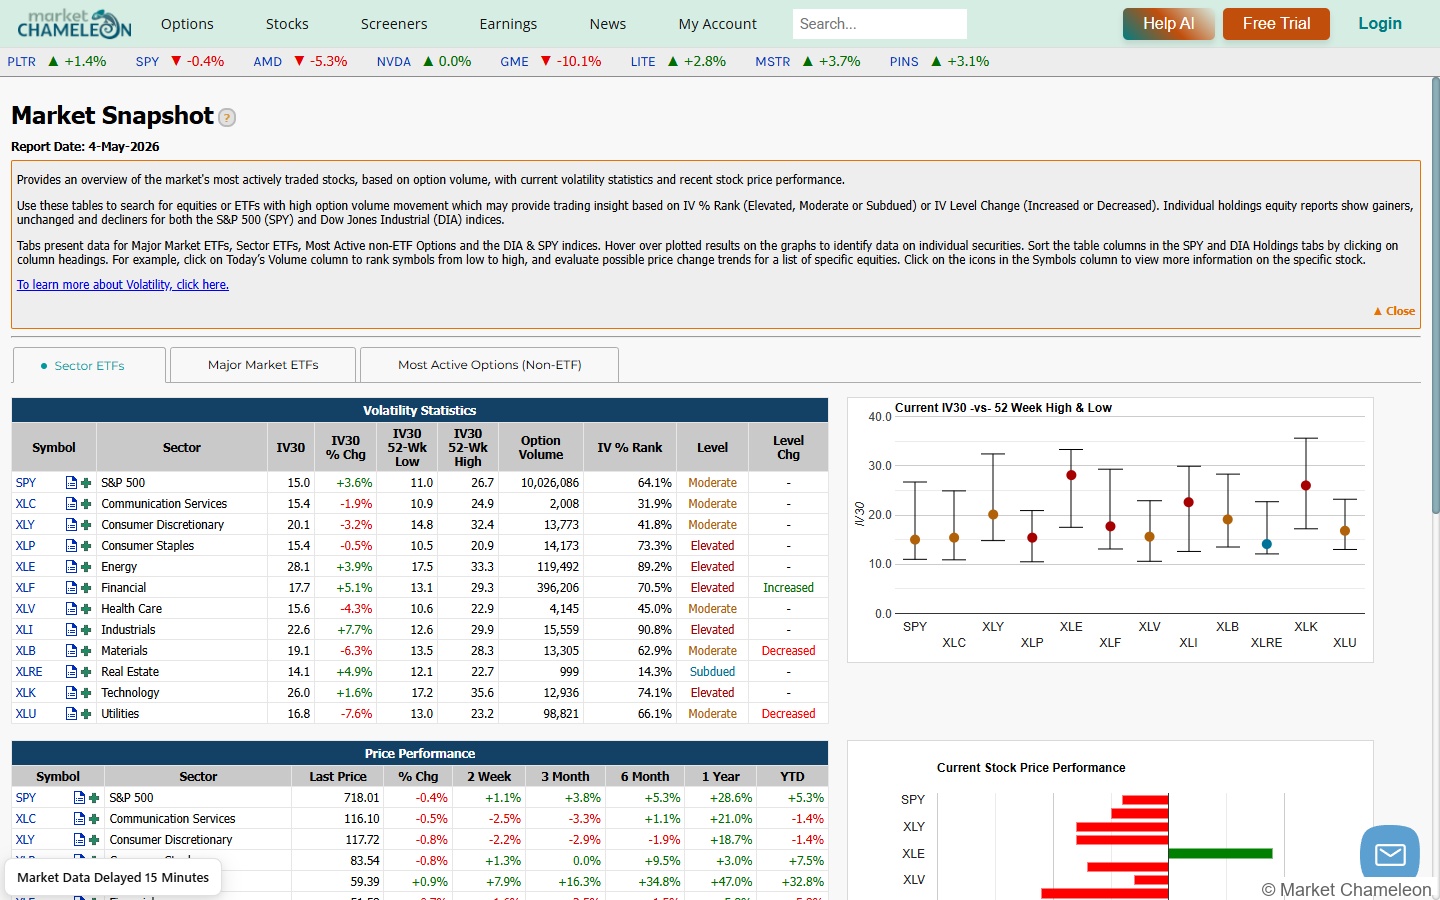Select the blue XLRE data point on the IV30 chart
The image size is (1440, 900).
point(1267,545)
